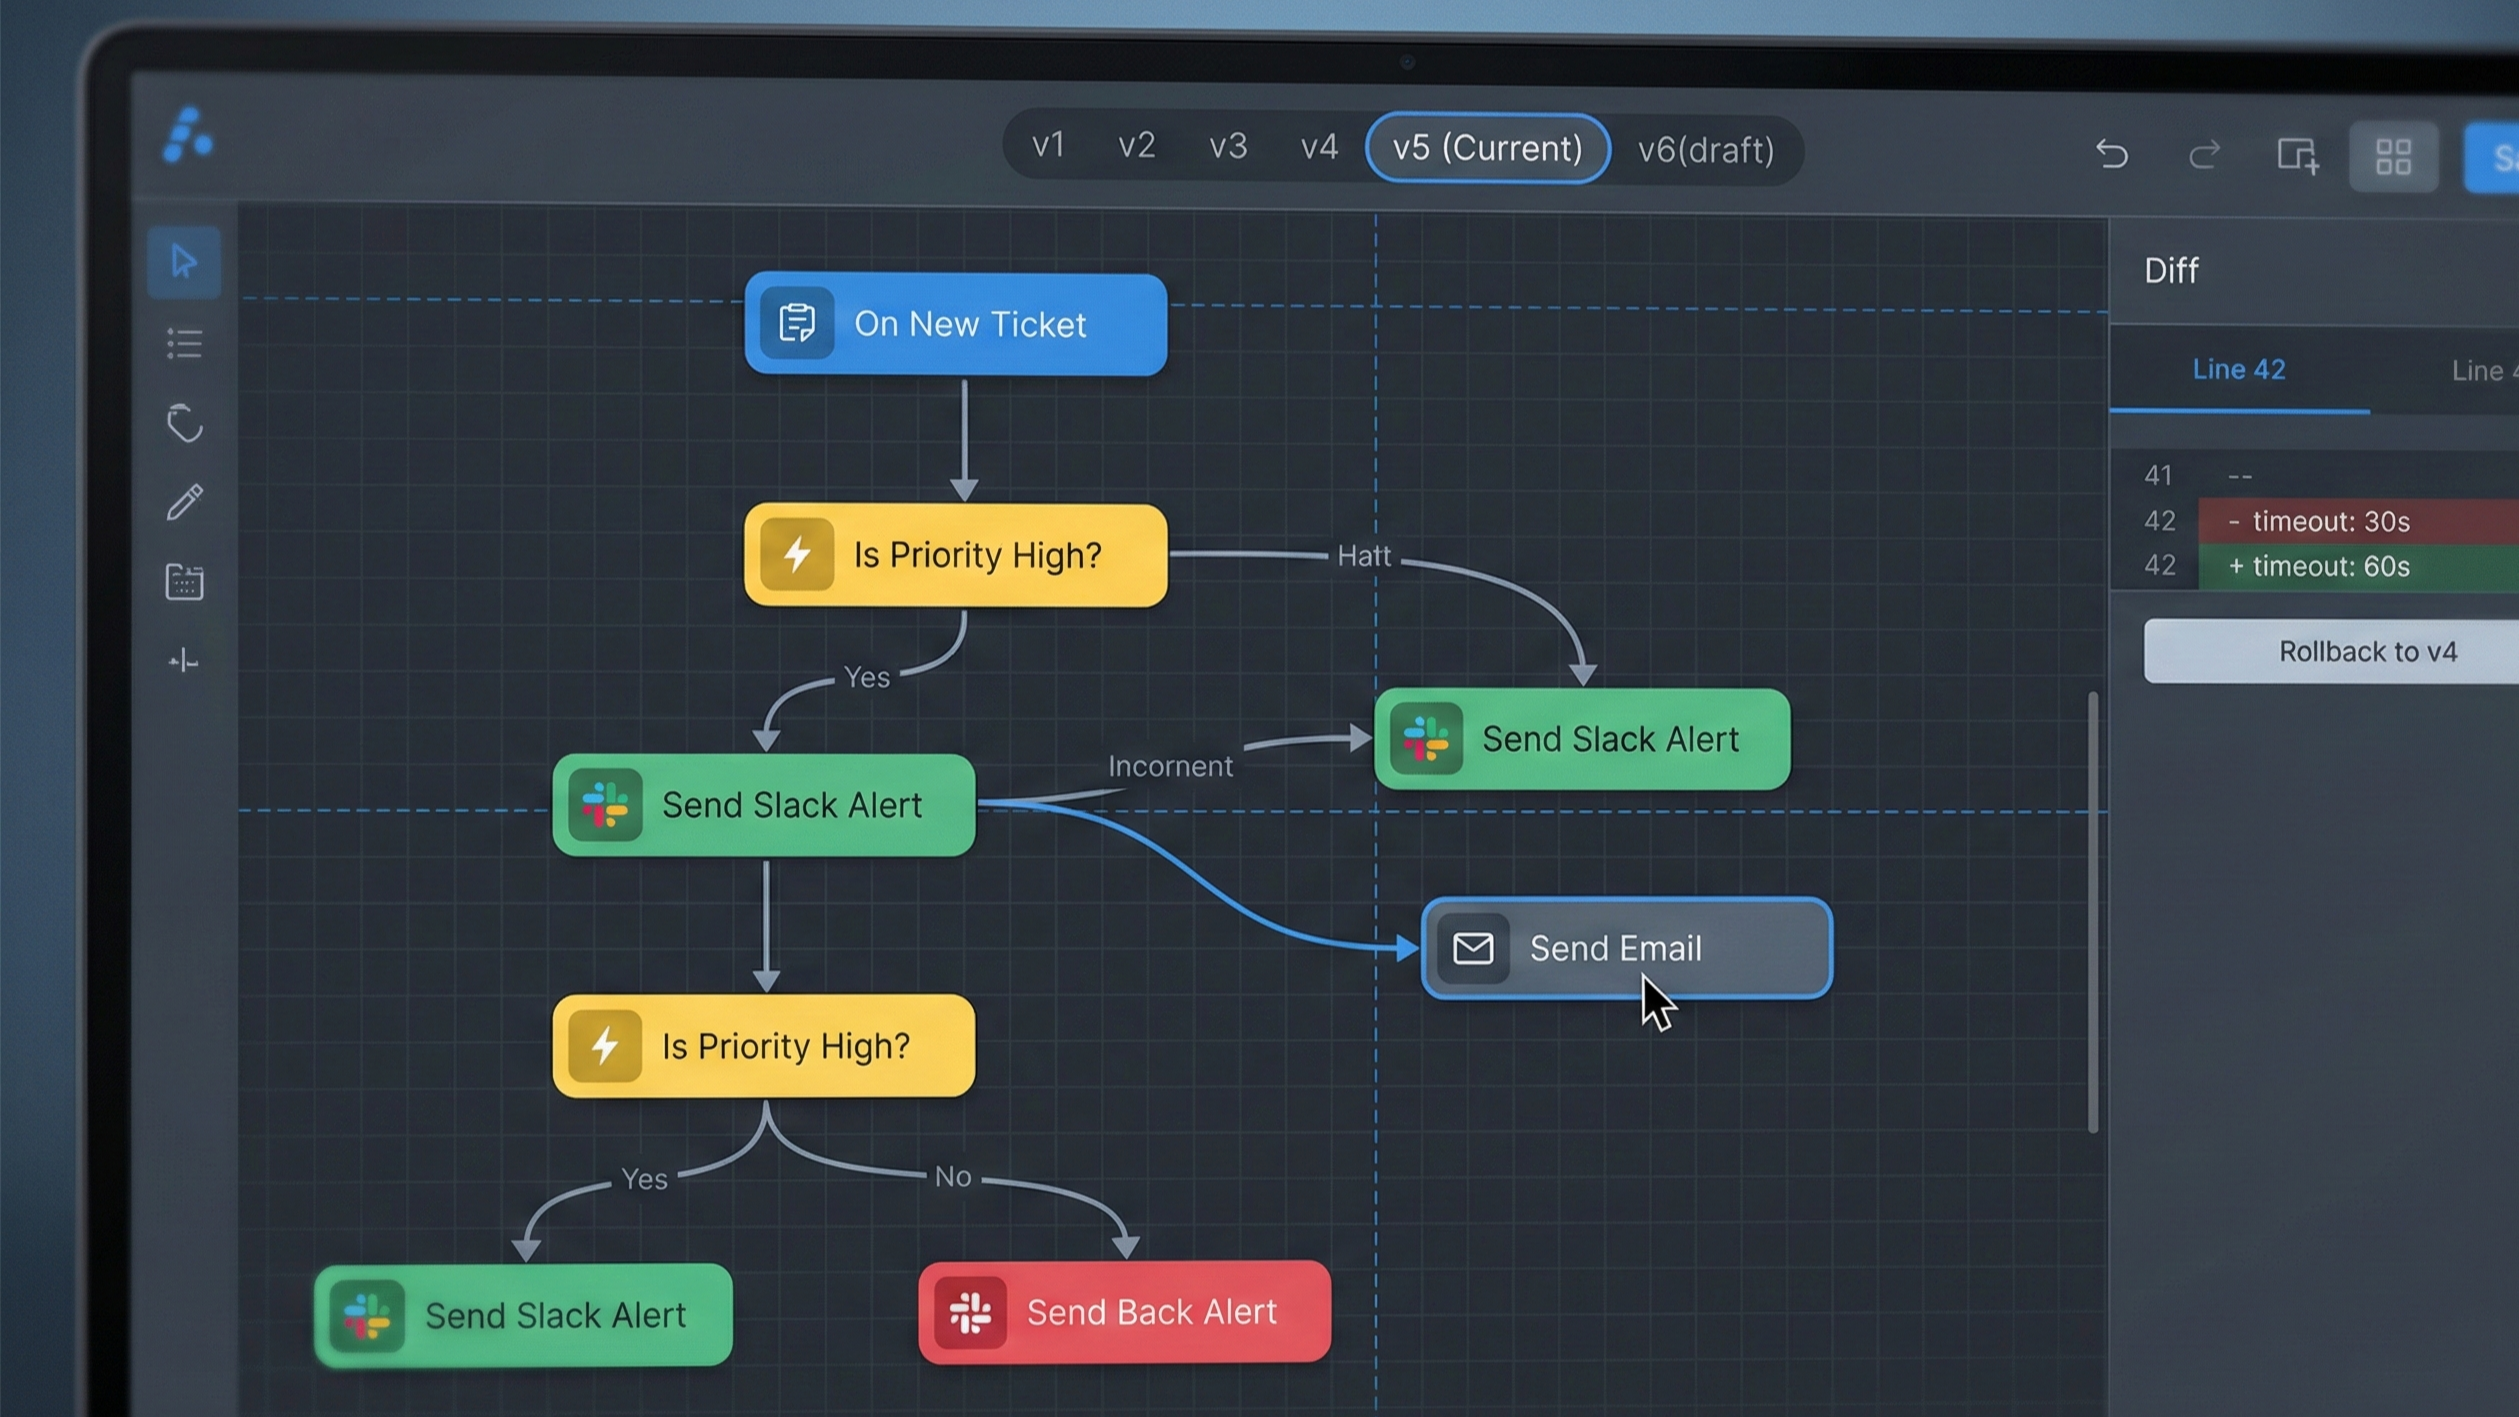Select the Send Email node
Viewport: 2519px width, 1417px height.
click(1627, 948)
